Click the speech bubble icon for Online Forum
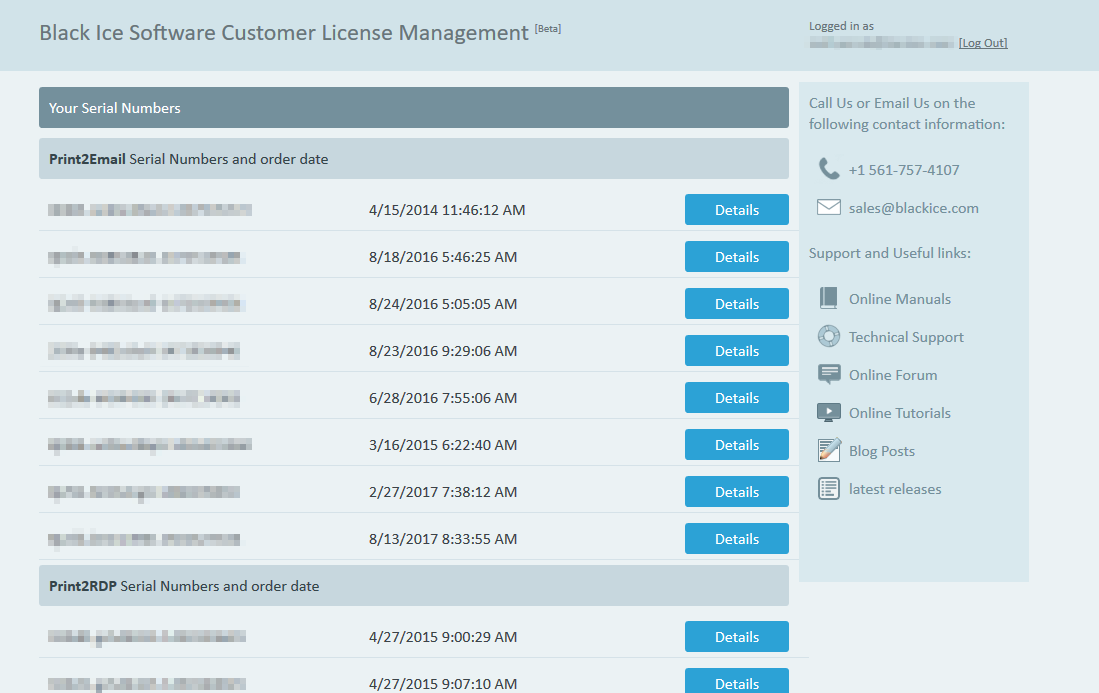The width and height of the screenshot is (1099, 693). pos(828,374)
